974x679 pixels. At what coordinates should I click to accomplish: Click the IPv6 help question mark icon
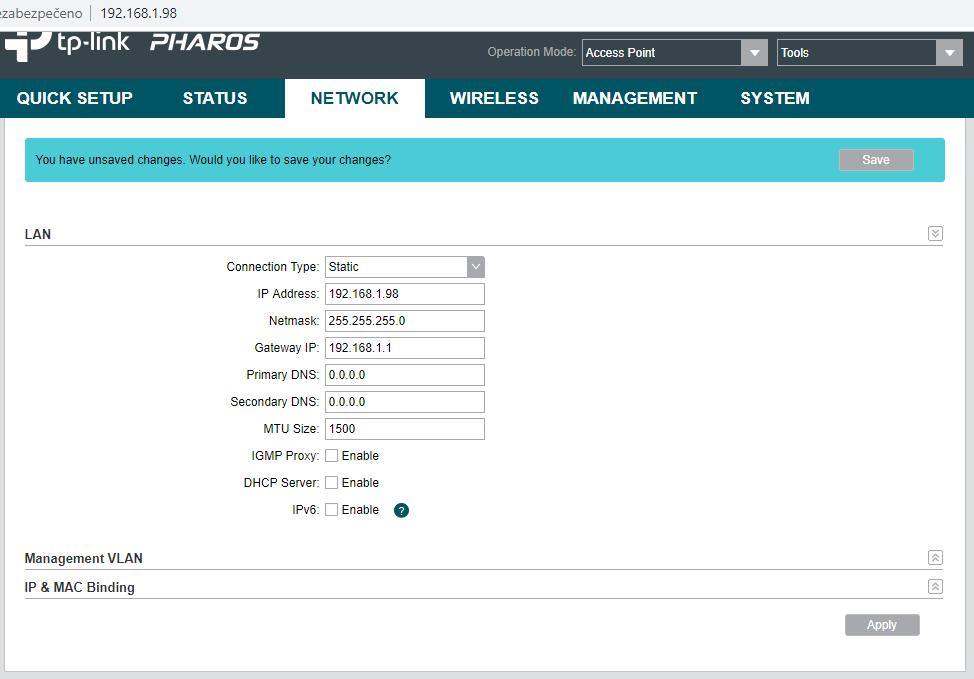(x=401, y=510)
